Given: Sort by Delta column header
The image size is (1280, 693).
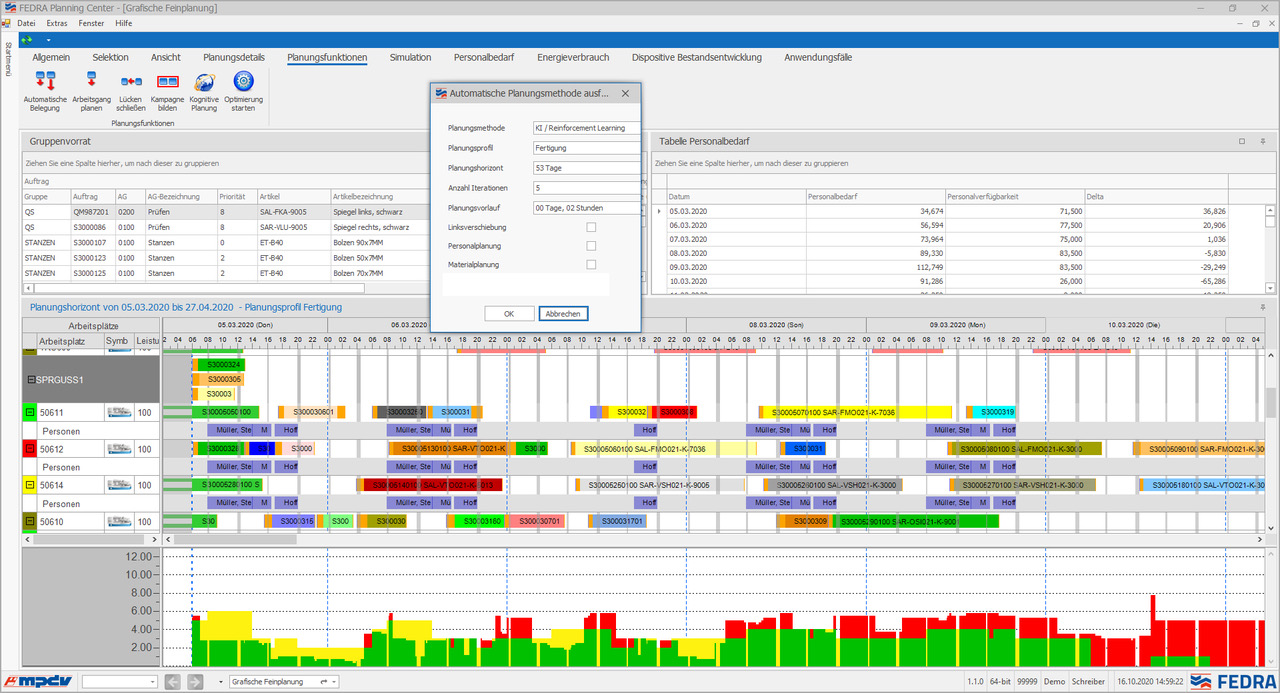Looking at the screenshot, I should click(1157, 197).
